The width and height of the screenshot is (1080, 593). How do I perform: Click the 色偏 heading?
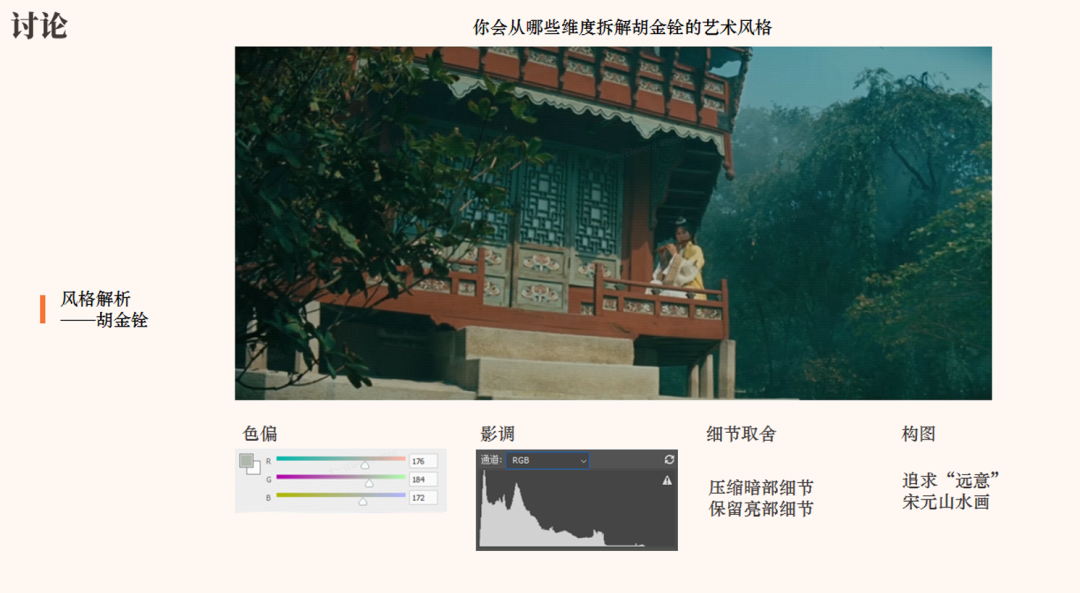[x=260, y=434]
